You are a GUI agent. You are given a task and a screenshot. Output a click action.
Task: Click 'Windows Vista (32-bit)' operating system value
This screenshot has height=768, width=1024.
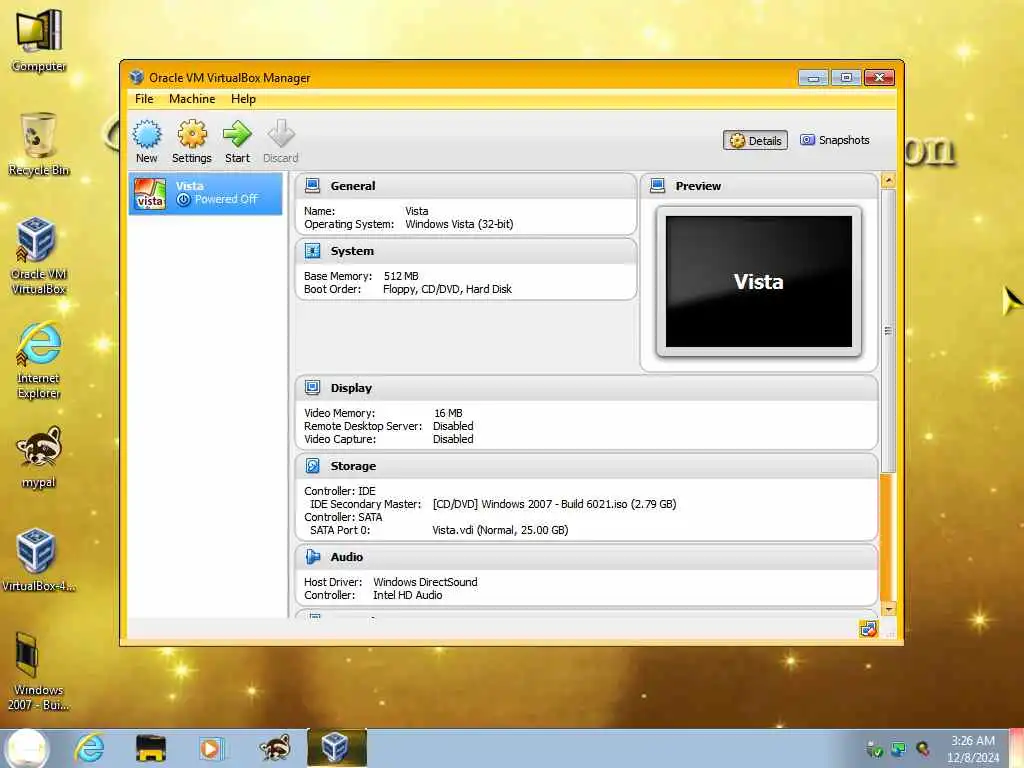click(459, 224)
